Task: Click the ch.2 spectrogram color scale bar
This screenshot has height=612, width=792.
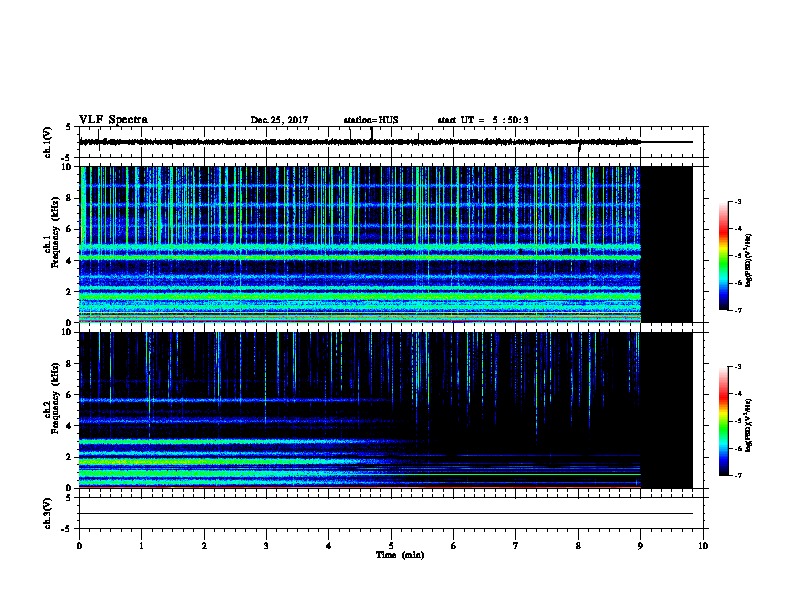Action: coord(723,421)
